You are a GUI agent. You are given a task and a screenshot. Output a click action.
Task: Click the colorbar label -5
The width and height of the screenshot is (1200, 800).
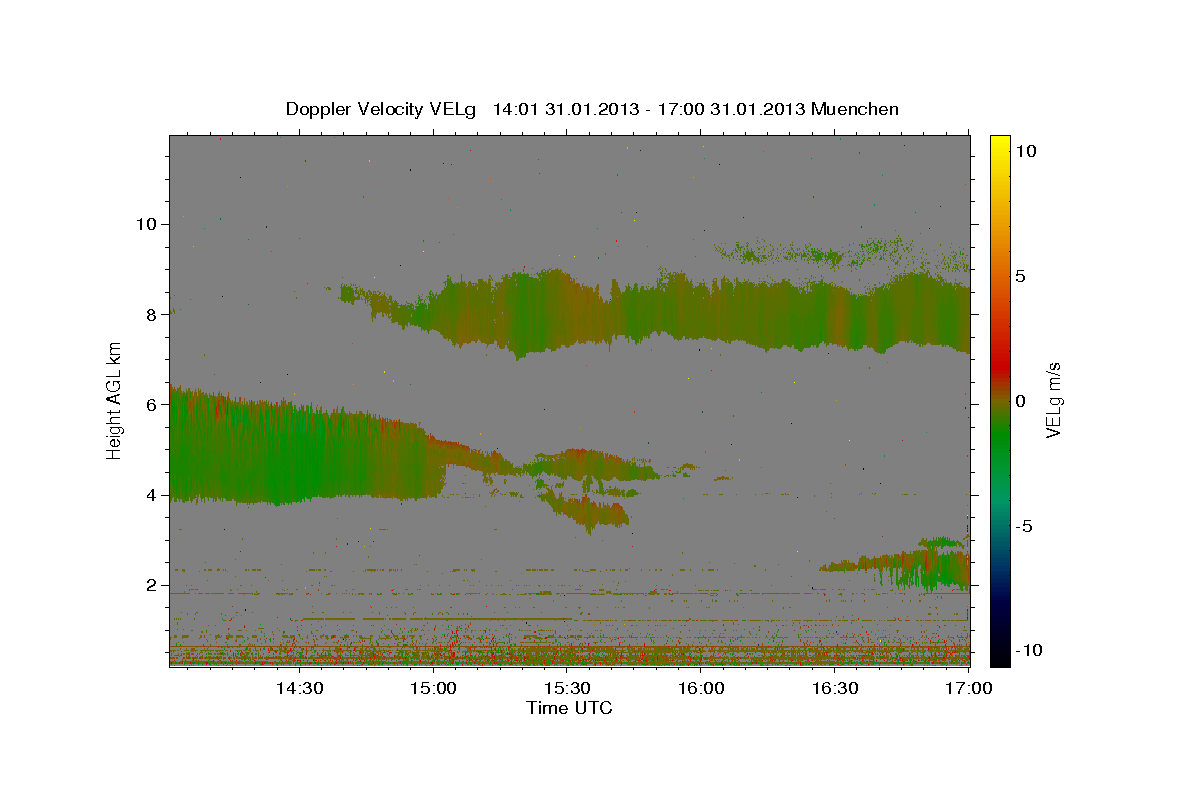[1024, 526]
